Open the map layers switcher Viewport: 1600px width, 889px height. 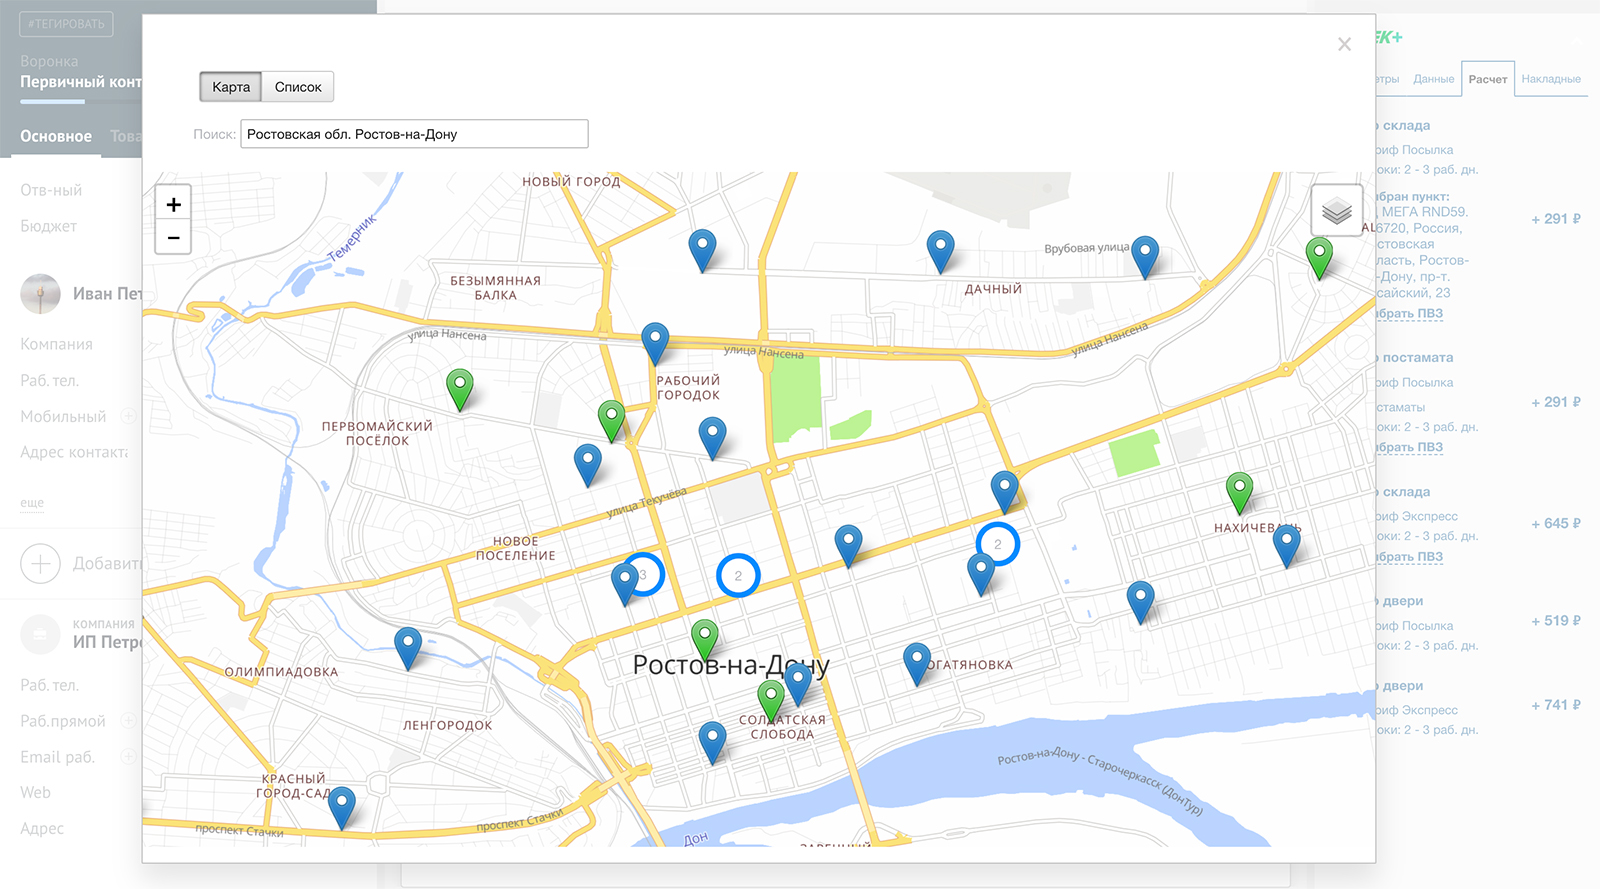pyautogui.click(x=1336, y=211)
